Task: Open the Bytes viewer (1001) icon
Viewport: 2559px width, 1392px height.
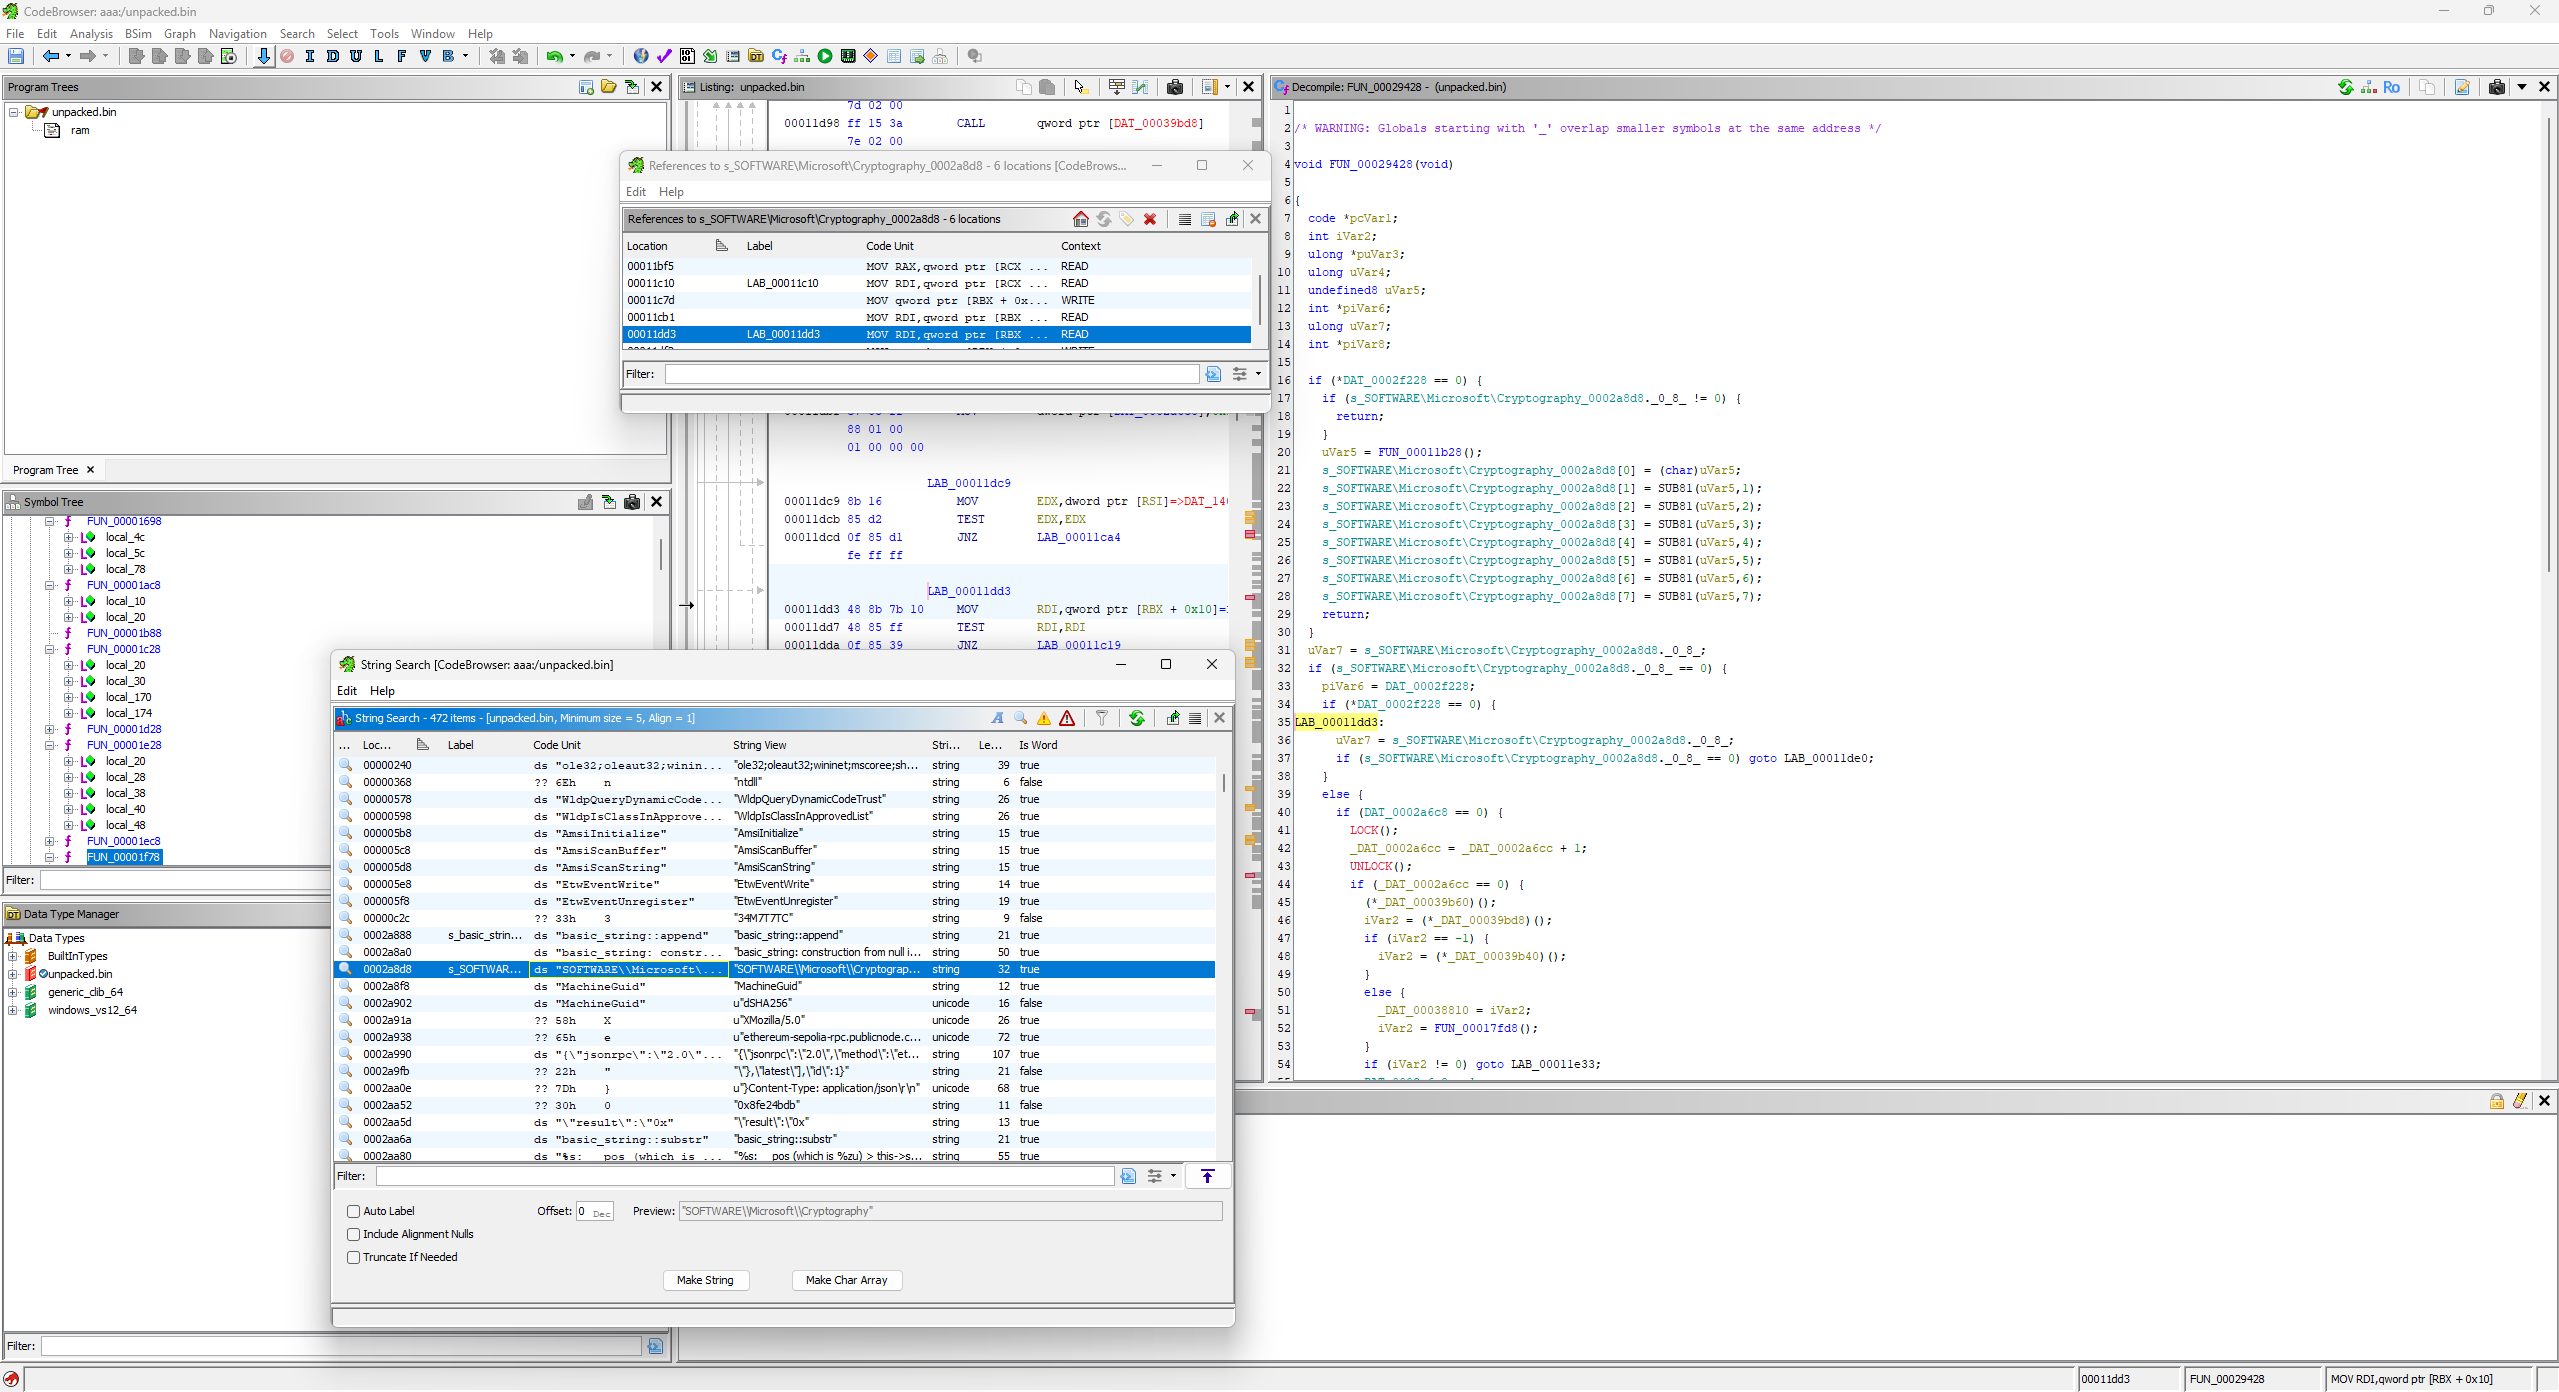Action: [687, 56]
